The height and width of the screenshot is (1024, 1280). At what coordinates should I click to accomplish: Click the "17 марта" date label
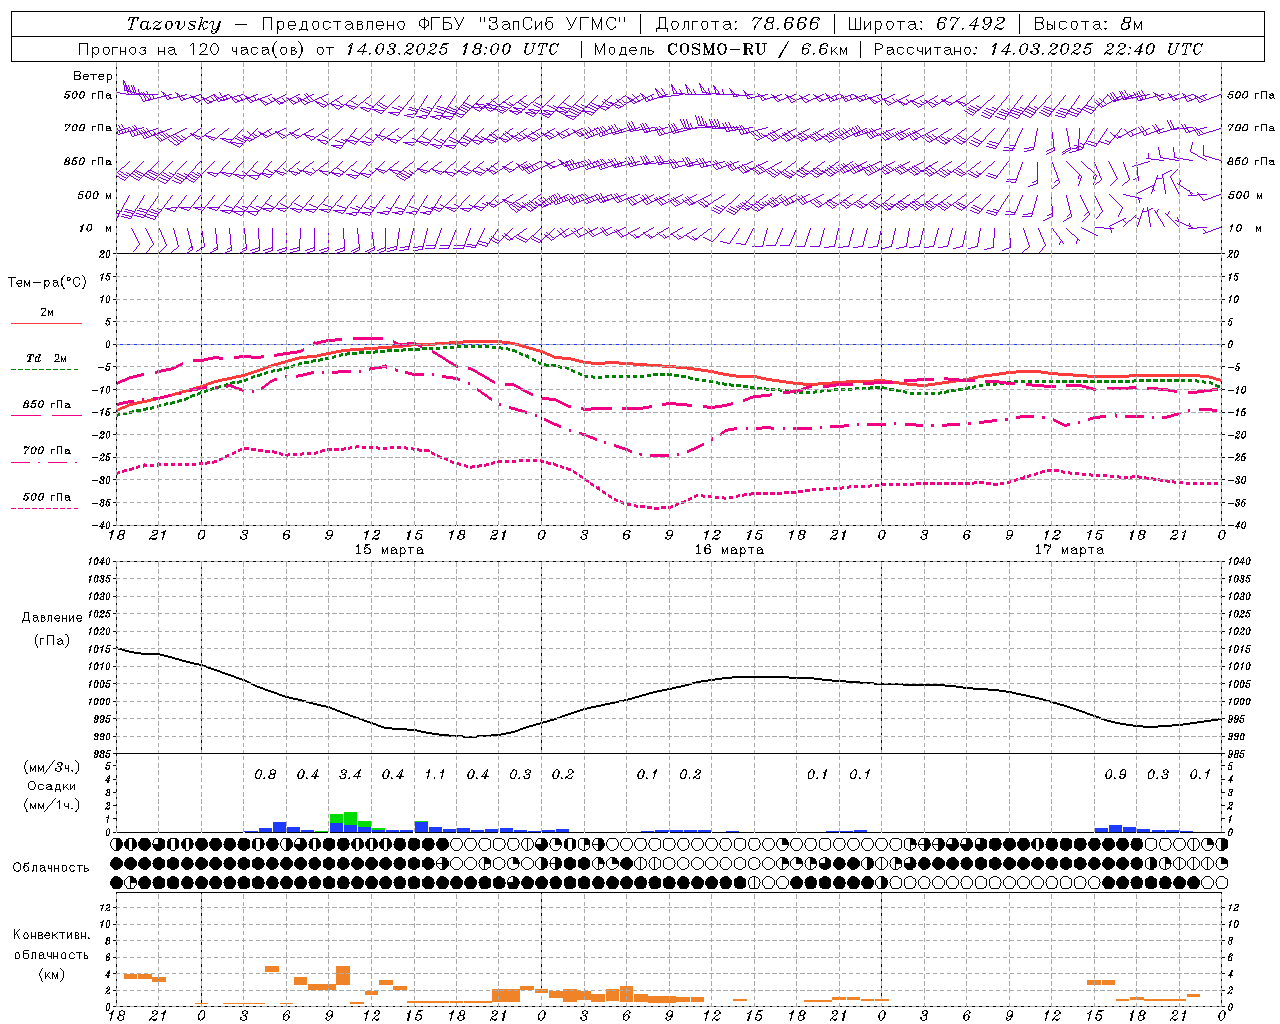[1069, 550]
